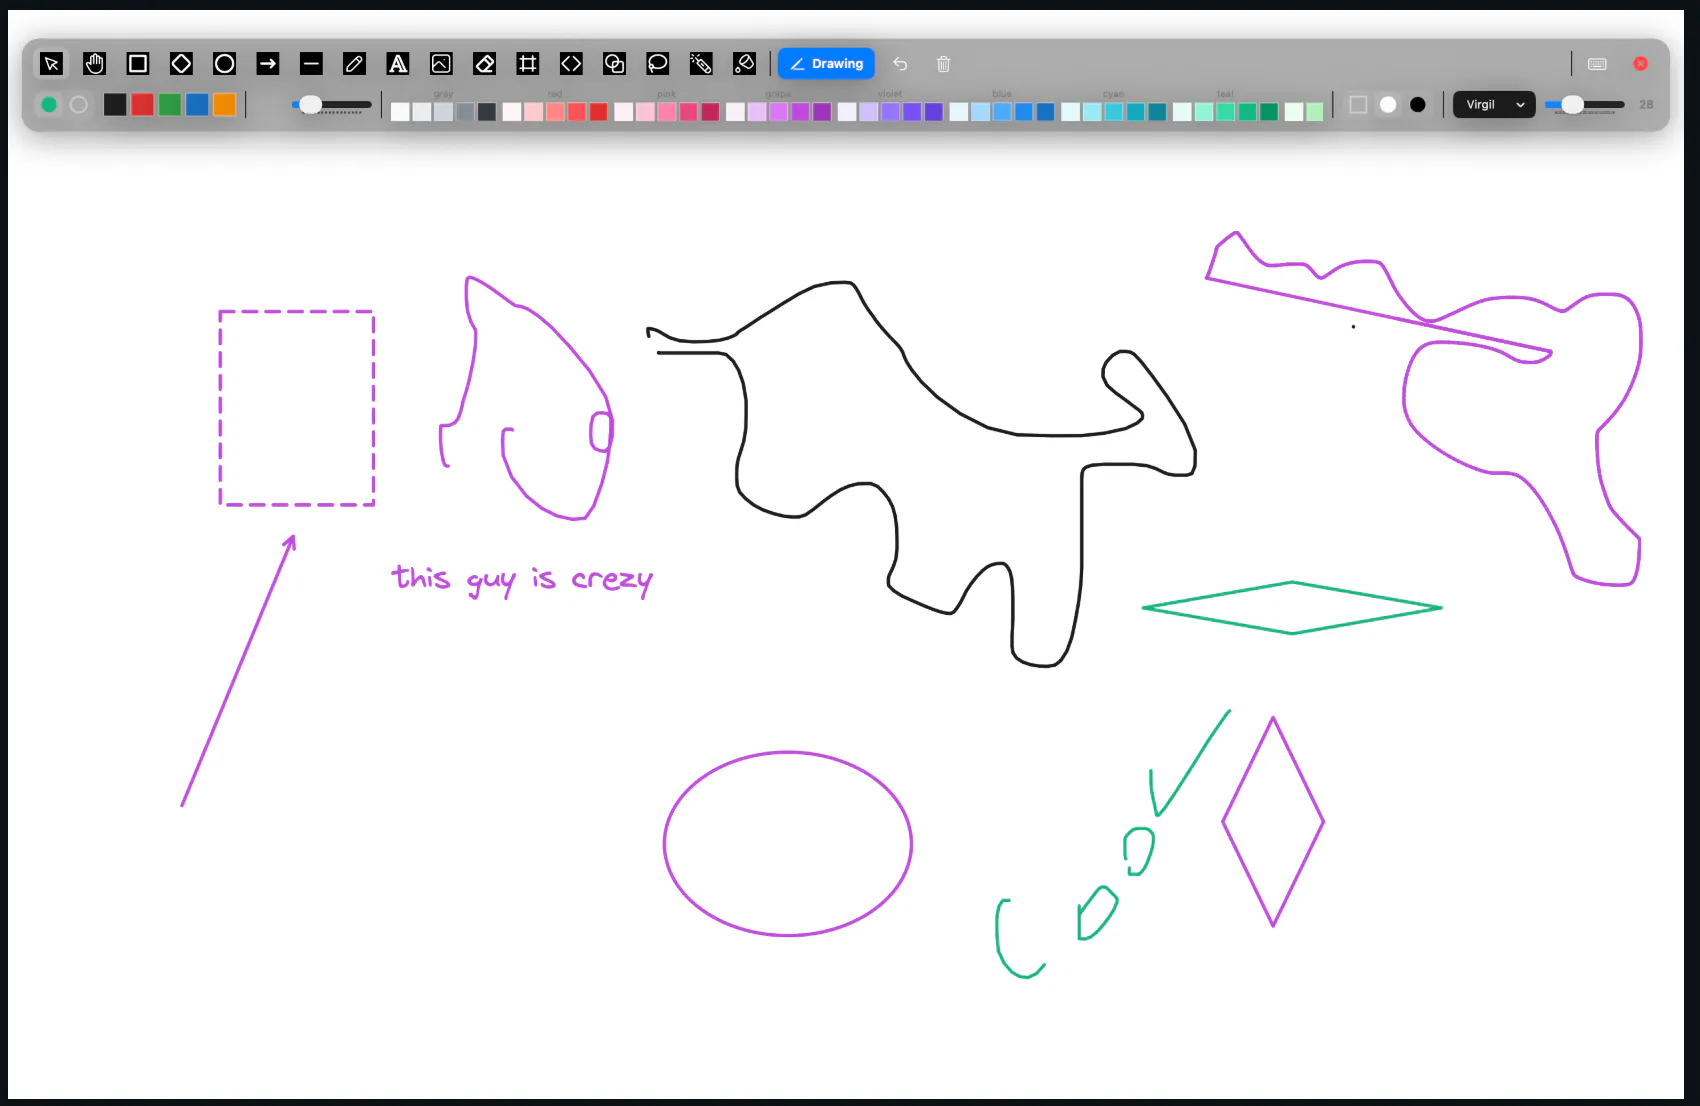This screenshot has height=1106, width=1700.
Task: Open the Virgil font dropdown
Action: point(1494,104)
